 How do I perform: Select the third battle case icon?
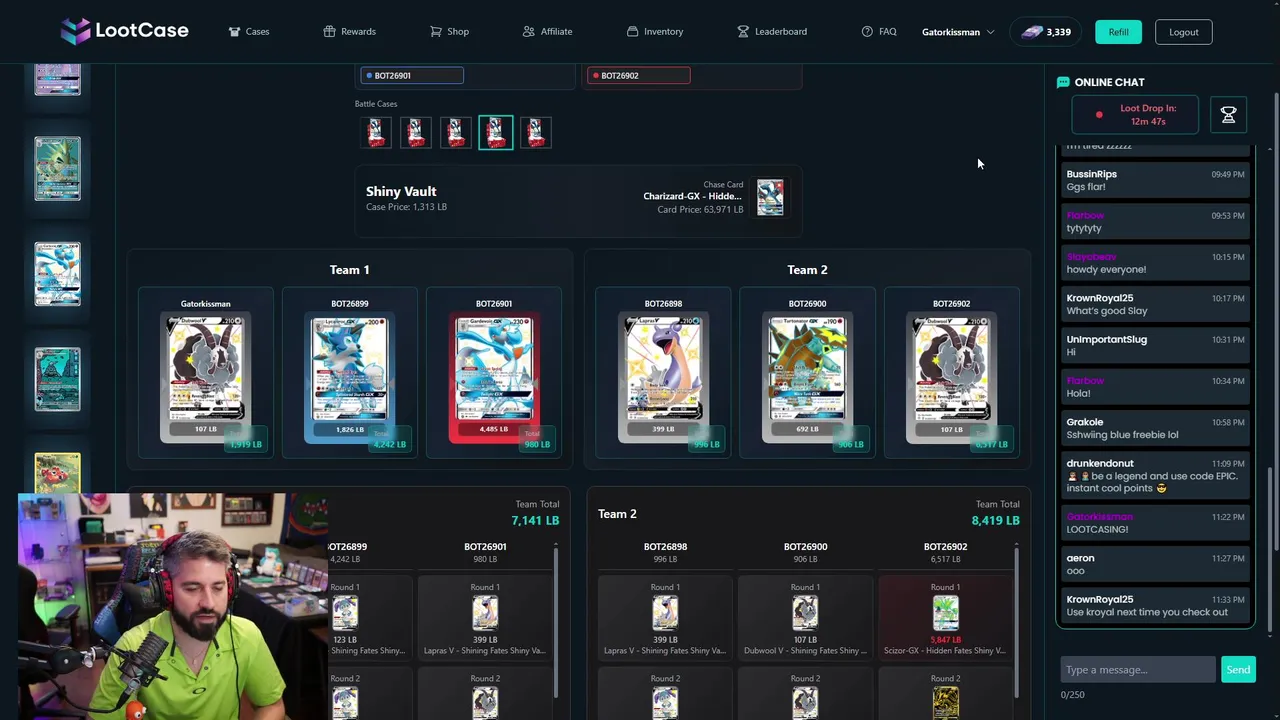pos(456,133)
